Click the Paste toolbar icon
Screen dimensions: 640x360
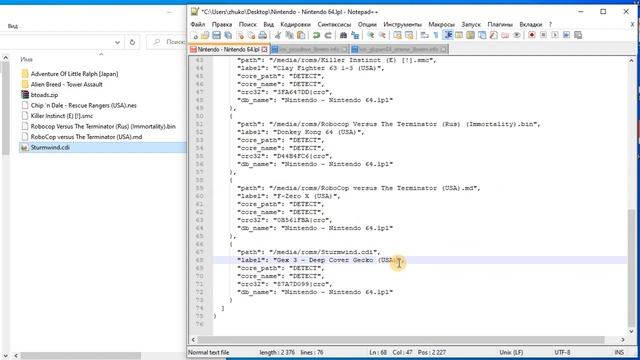point(301,36)
